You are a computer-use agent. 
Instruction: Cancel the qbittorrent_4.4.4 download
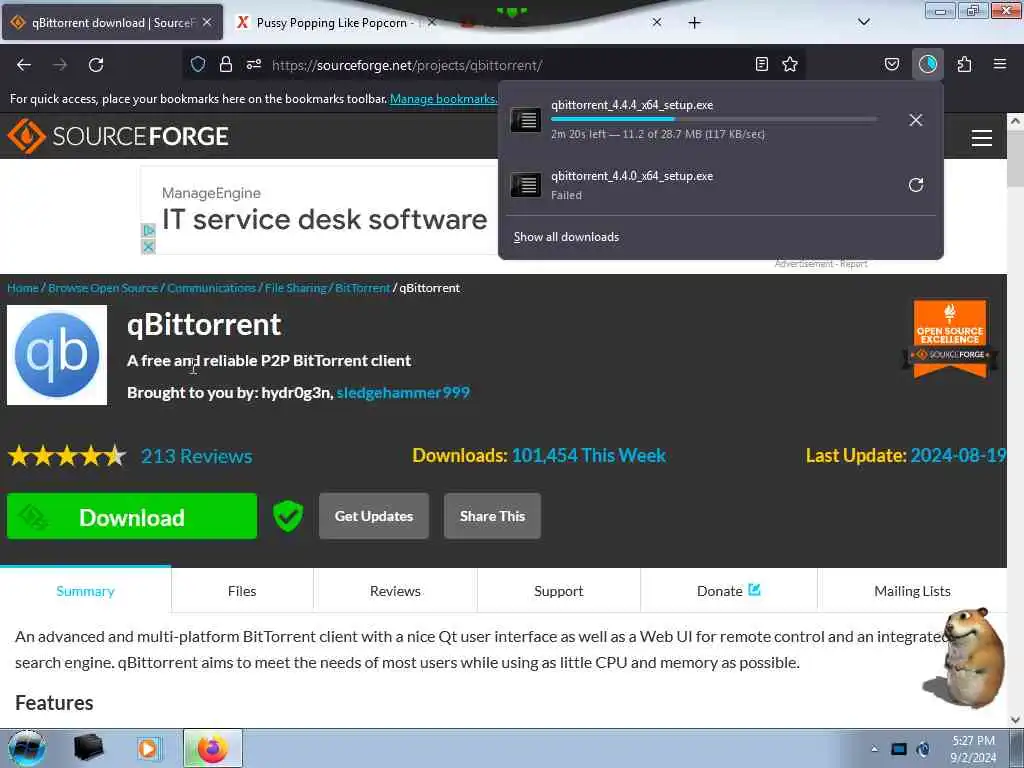tap(916, 120)
